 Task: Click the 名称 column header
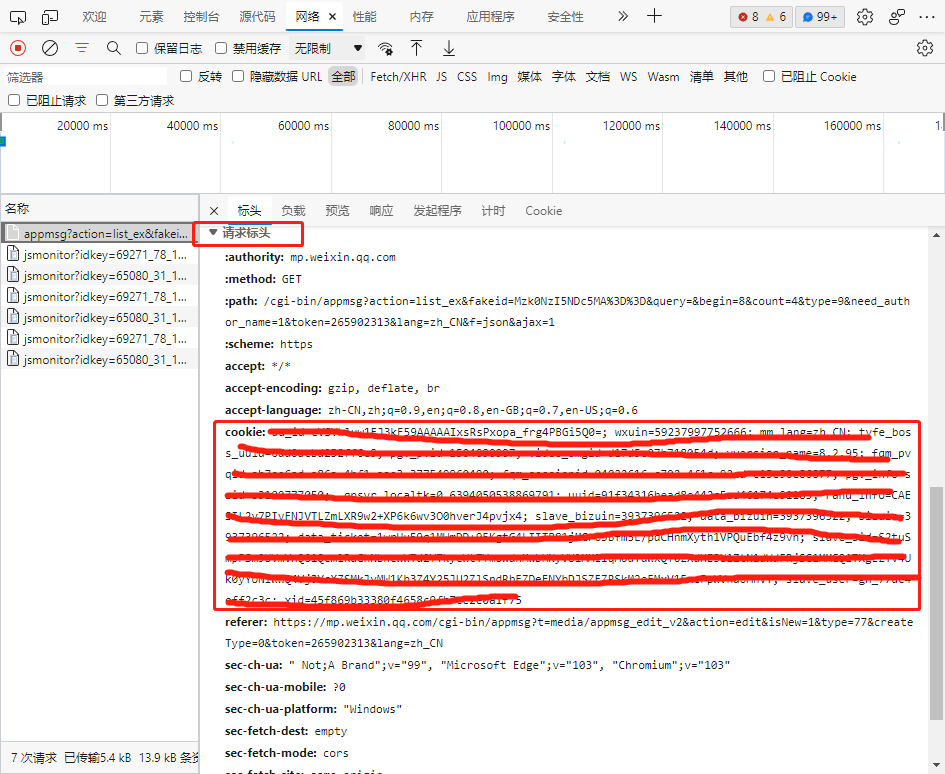click(99, 209)
